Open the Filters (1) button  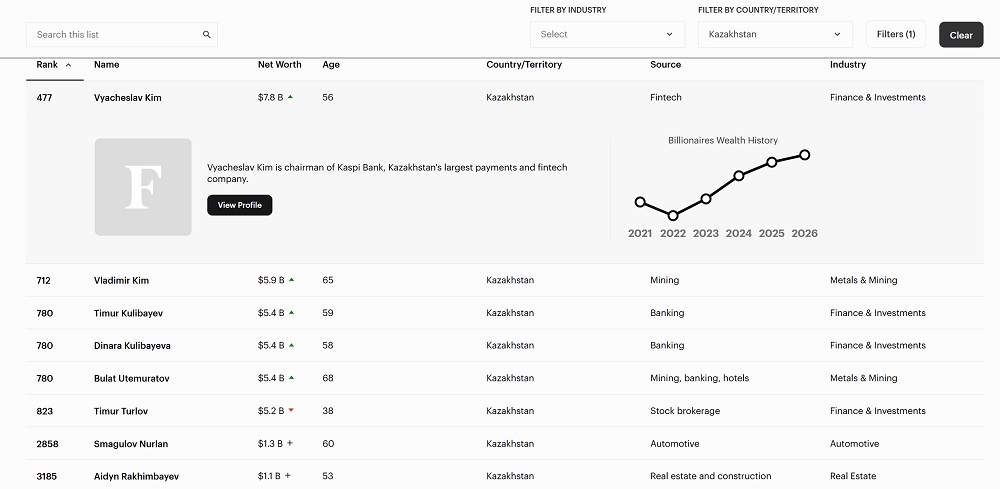click(x=895, y=34)
